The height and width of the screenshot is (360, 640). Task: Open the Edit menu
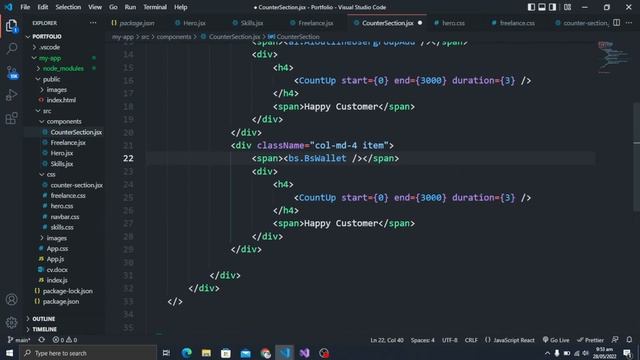point(42,7)
